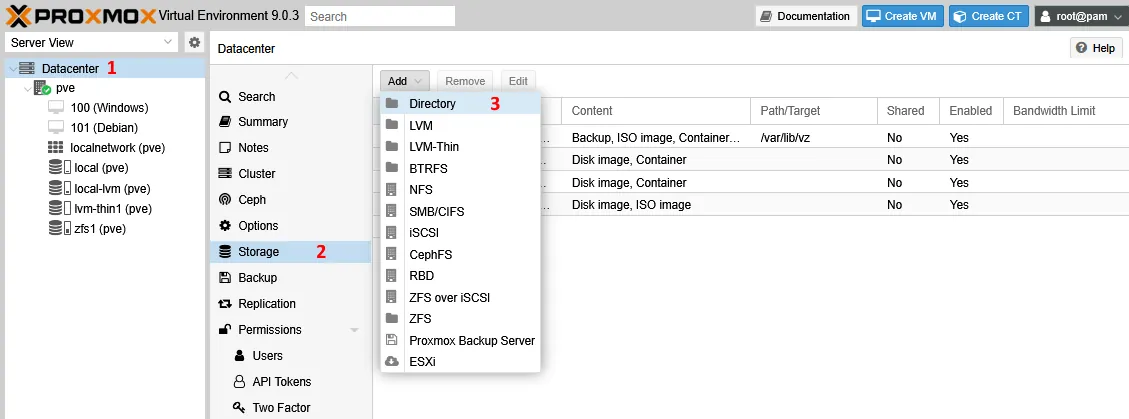Screen dimensions: 1129x419
Task: Collapse the Datacenter tree node
Action: point(12,69)
